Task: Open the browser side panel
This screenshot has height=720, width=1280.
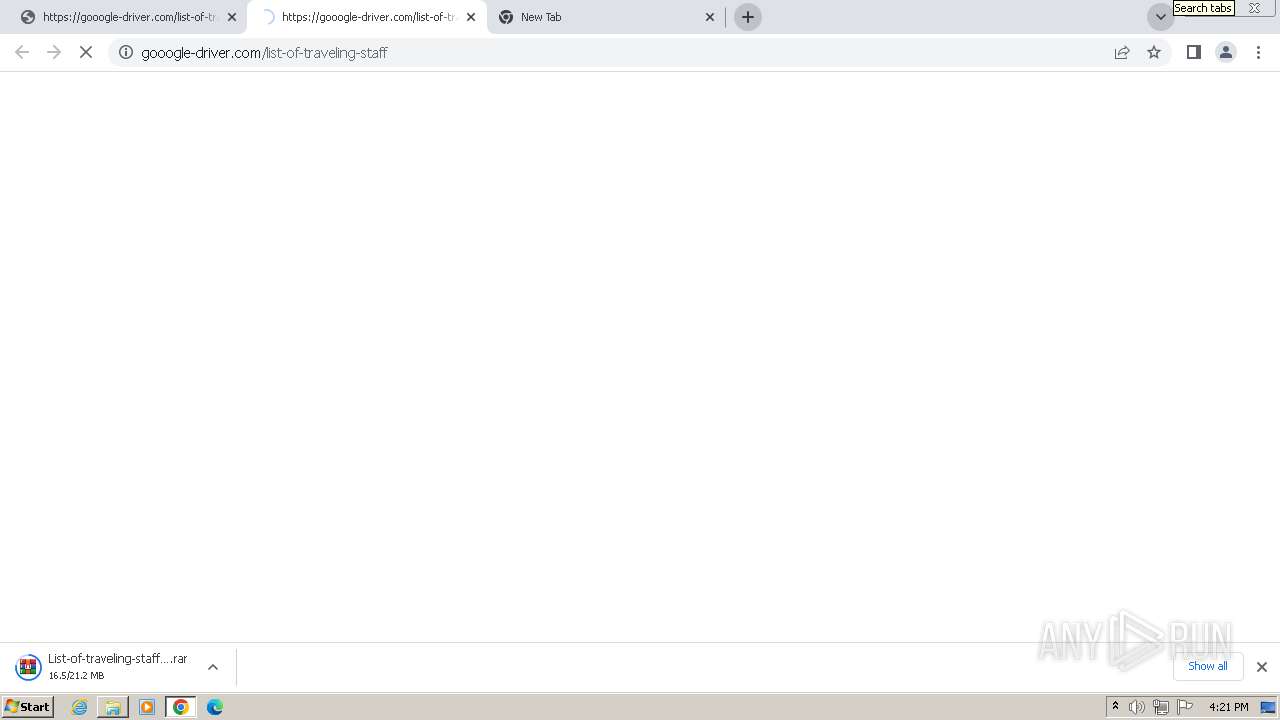Action: click(1194, 52)
